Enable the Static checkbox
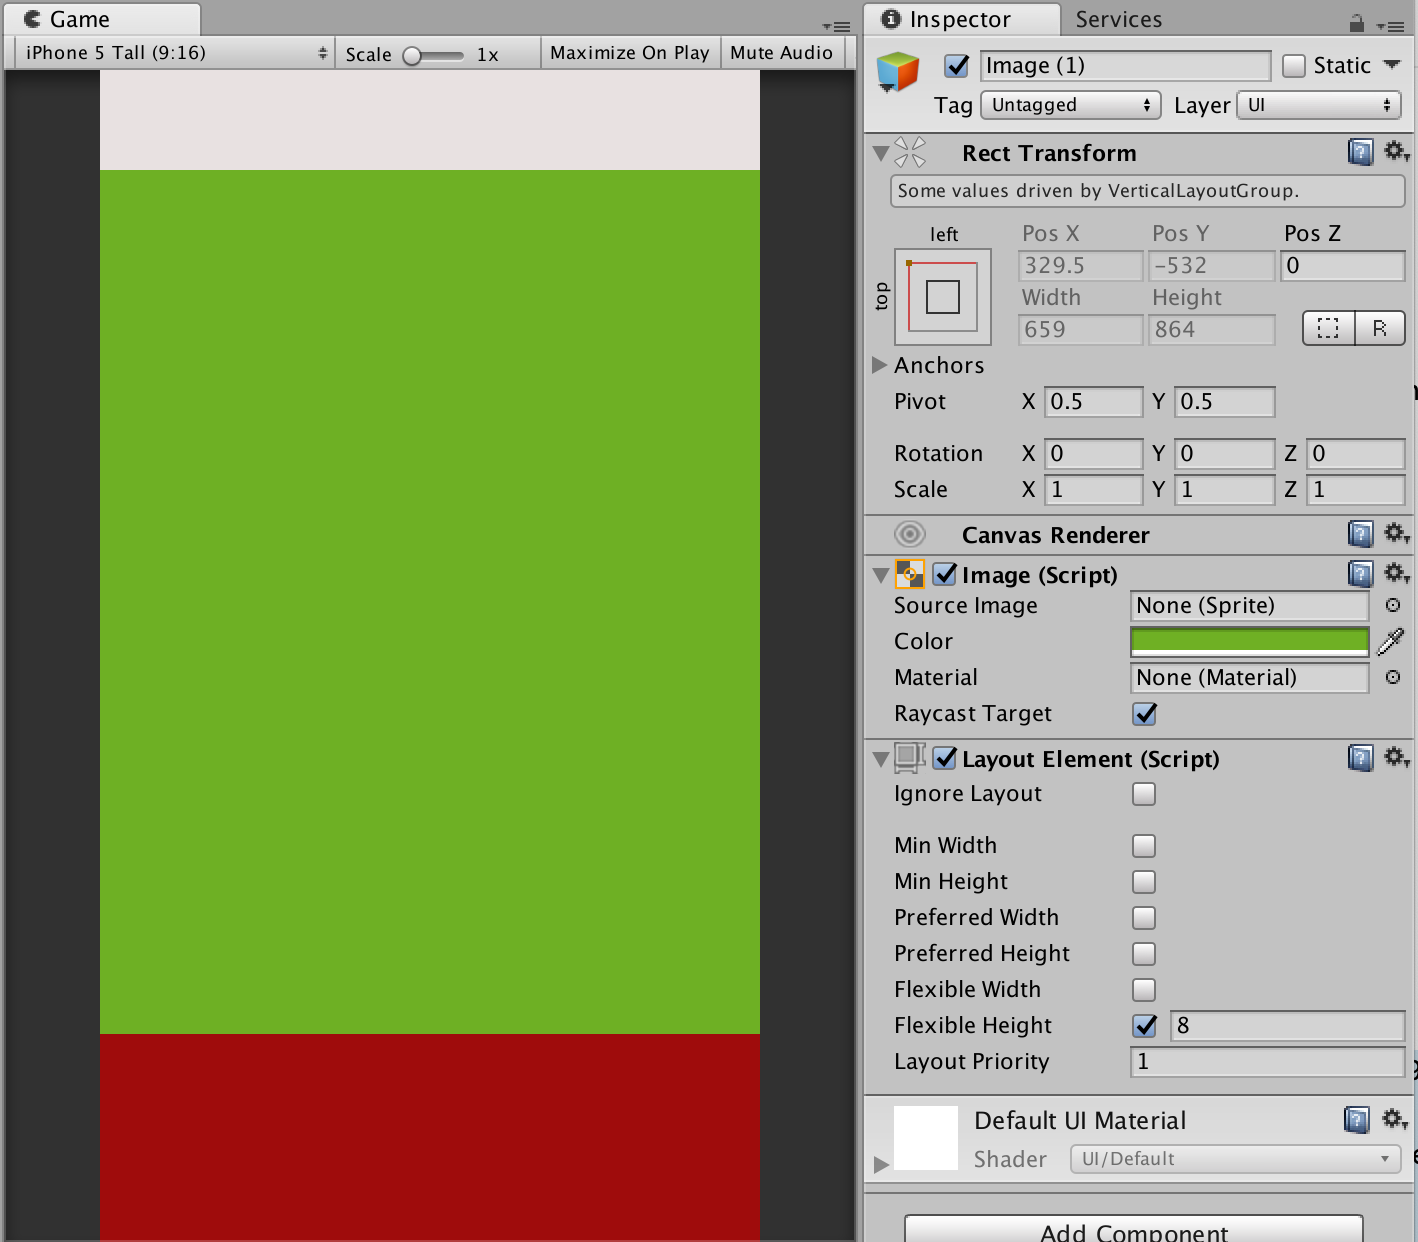Image resolution: width=1418 pixels, height=1242 pixels. pyautogui.click(x=1294, y=66)
